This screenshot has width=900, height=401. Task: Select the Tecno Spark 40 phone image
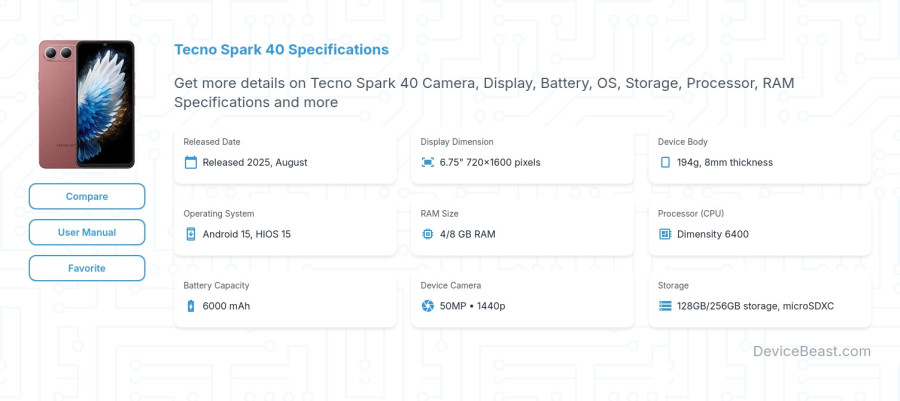87,104
